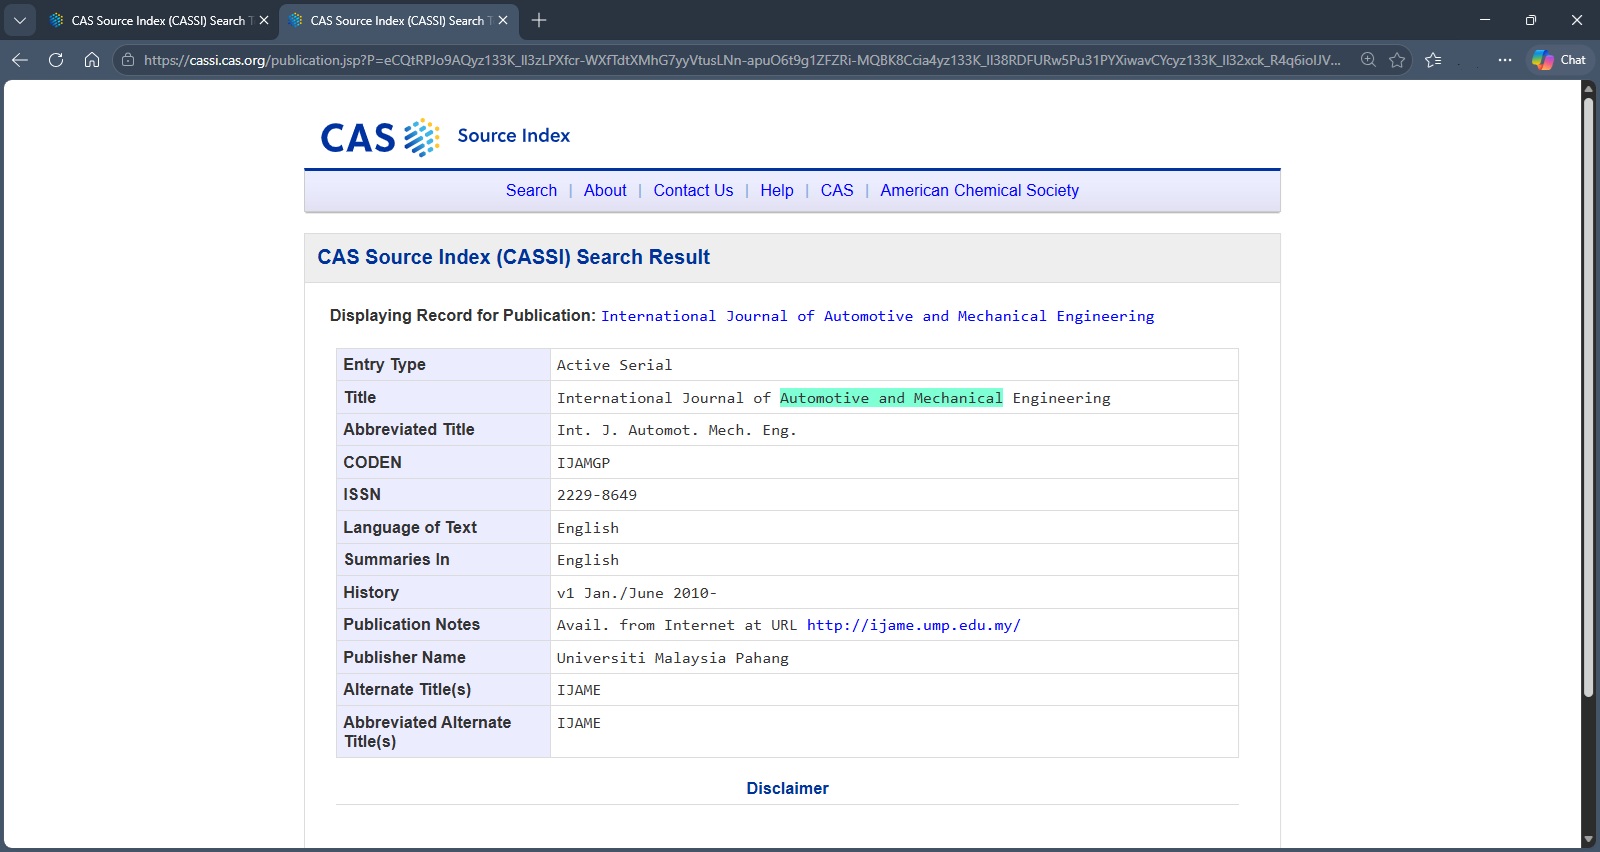Select the ISSN value 2229-8649

click(597, 495)
